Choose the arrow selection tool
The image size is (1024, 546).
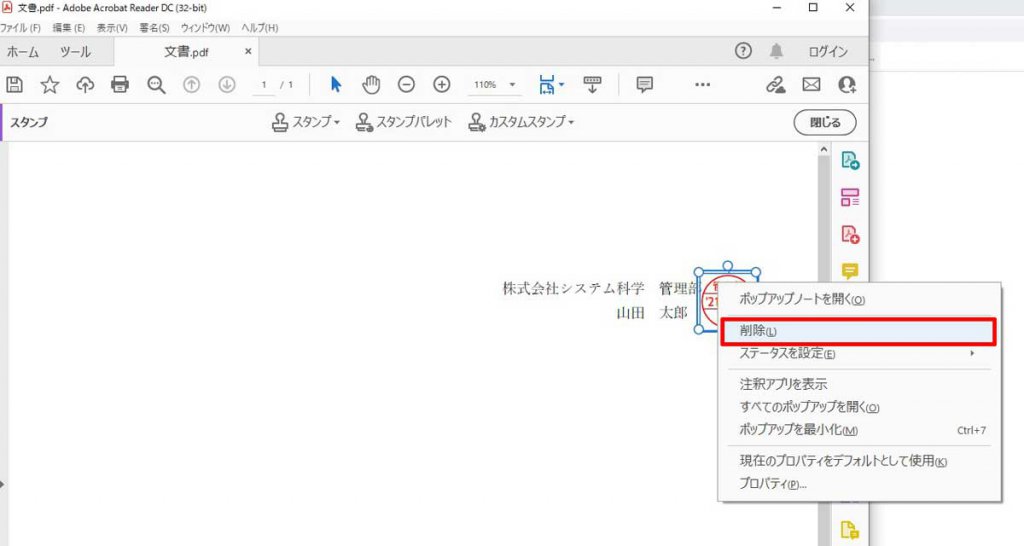(x=336, y=85)
